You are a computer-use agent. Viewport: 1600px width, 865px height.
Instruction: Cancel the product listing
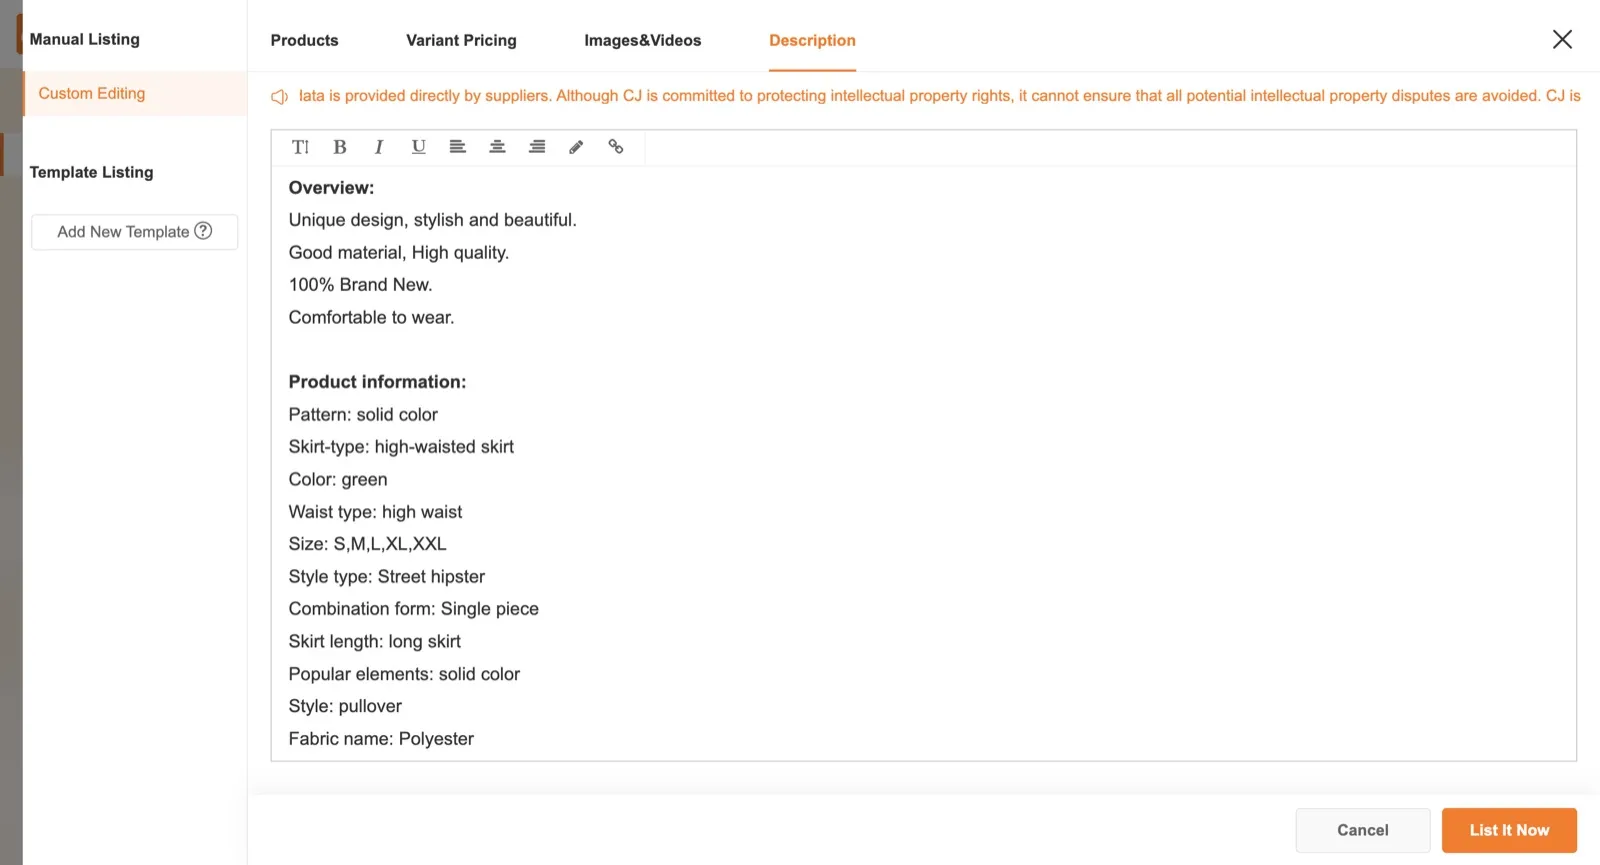click(x=1363, y=830)
